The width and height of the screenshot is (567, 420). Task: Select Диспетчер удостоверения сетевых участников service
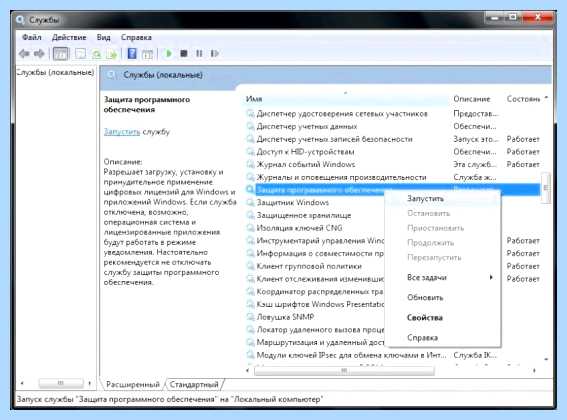pyautogui.click(x=342, y=114)
